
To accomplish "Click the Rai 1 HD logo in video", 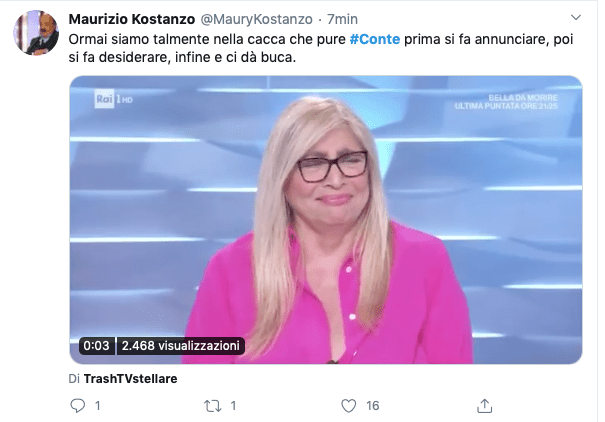I will pos(113,99).
